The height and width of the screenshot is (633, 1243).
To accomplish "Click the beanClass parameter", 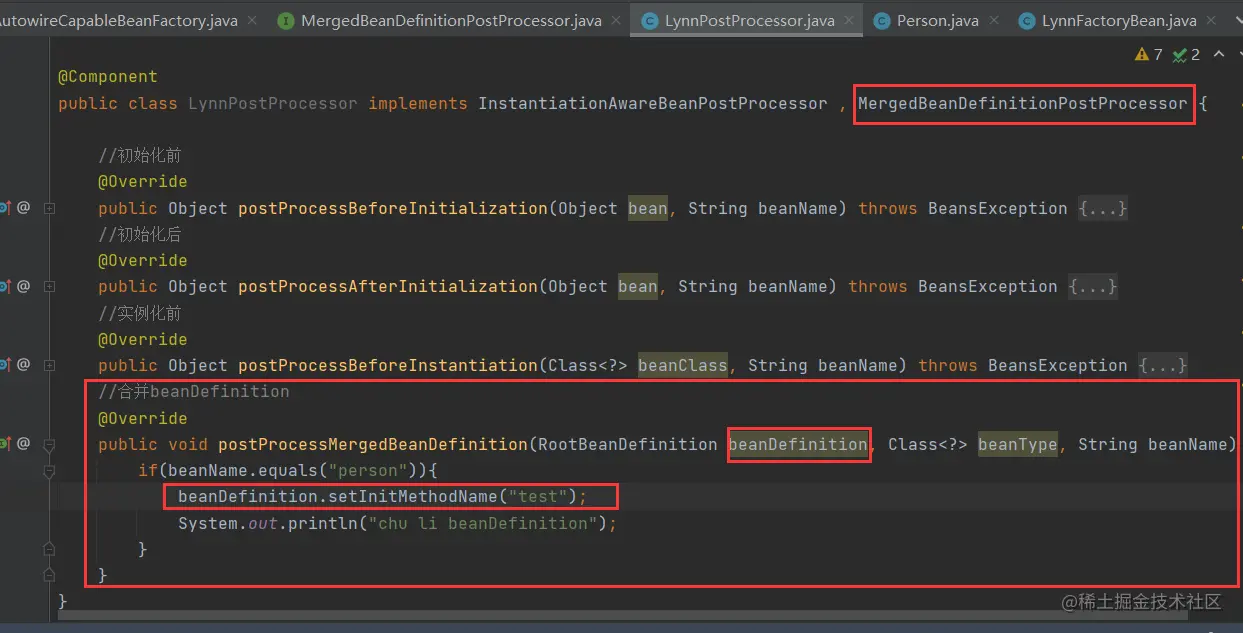I will coord(683,365).
